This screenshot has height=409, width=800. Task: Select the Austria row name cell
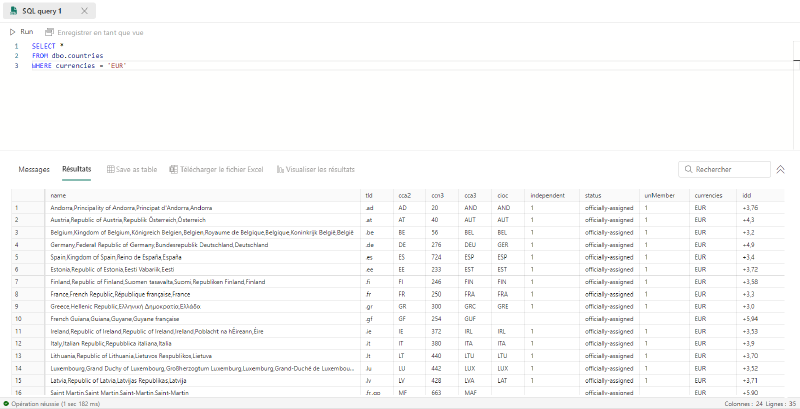click(x=204, y=220)
